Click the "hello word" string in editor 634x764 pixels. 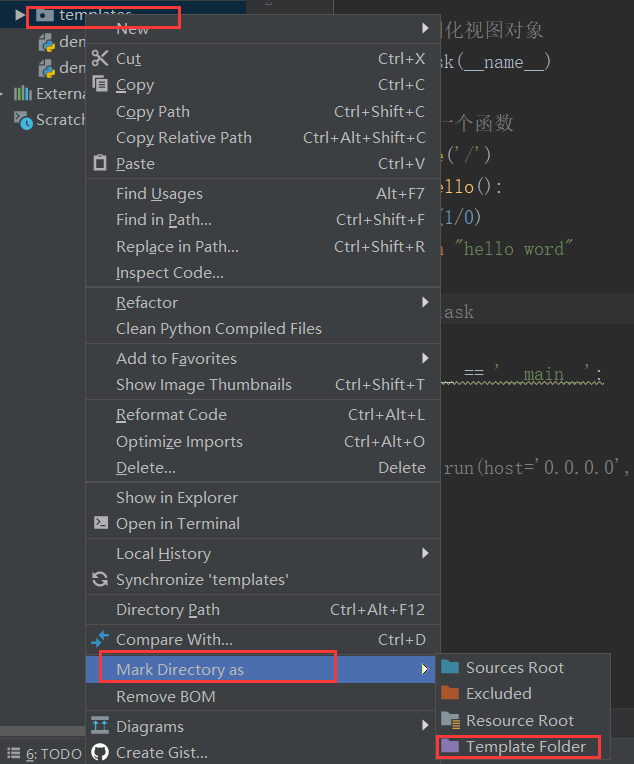click(513, 249)
